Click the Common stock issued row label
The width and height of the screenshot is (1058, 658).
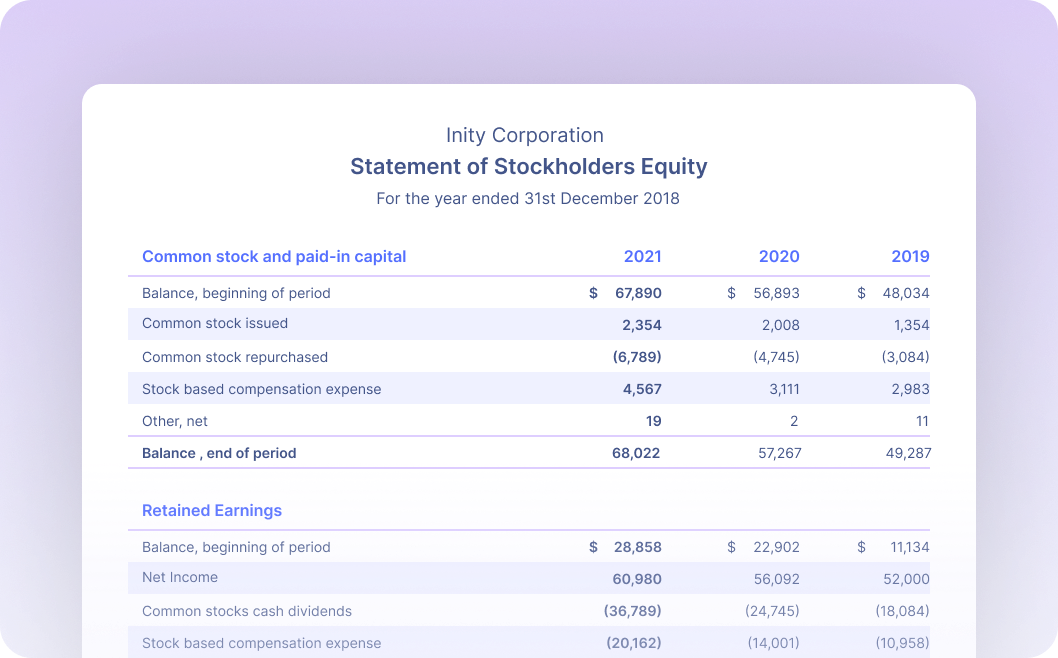[x=215, y=324]
